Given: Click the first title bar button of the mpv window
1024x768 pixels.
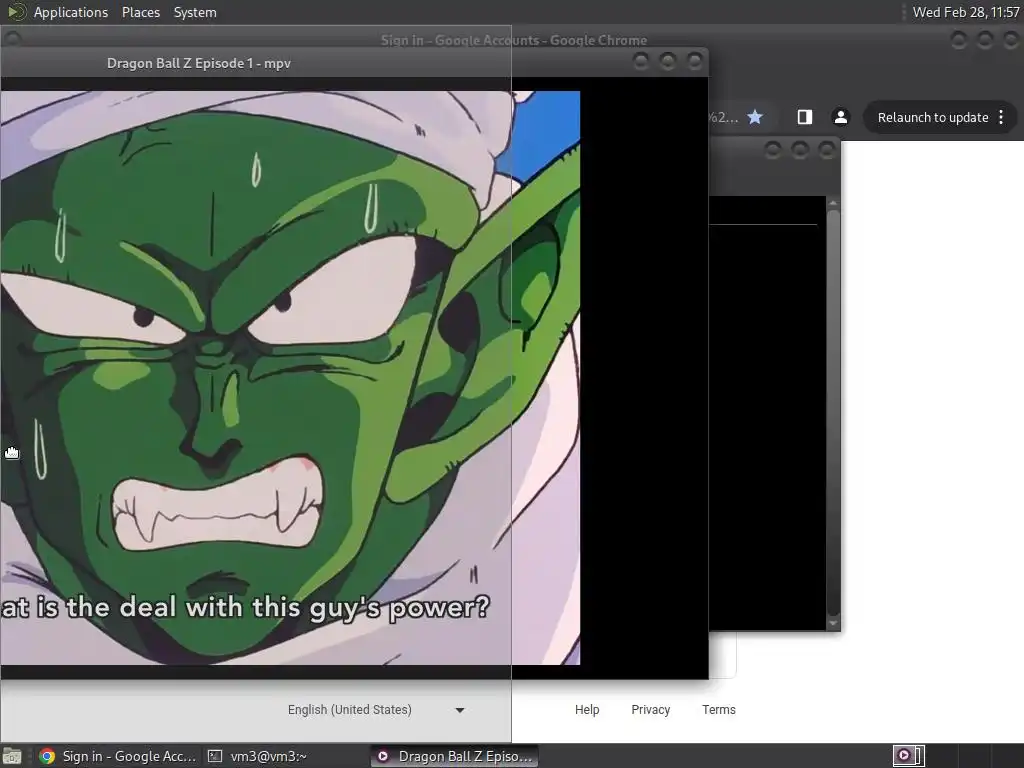Looking at the screenshot, I should pos(641,61).
